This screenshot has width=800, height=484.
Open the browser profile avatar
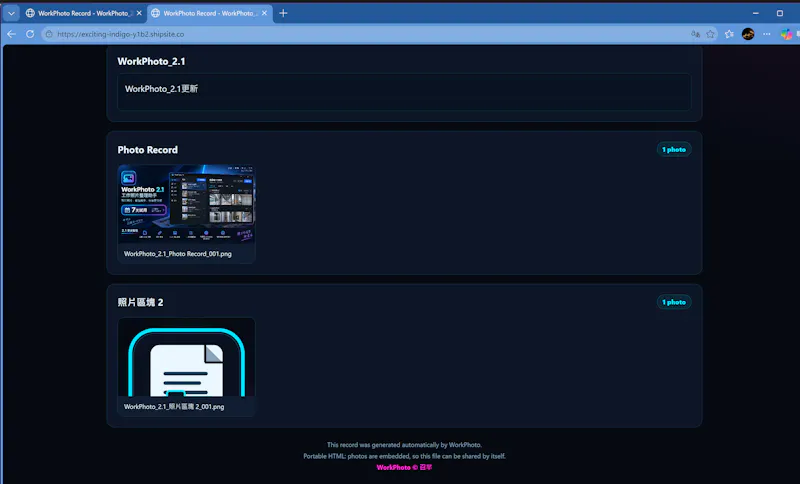(748, 34)
